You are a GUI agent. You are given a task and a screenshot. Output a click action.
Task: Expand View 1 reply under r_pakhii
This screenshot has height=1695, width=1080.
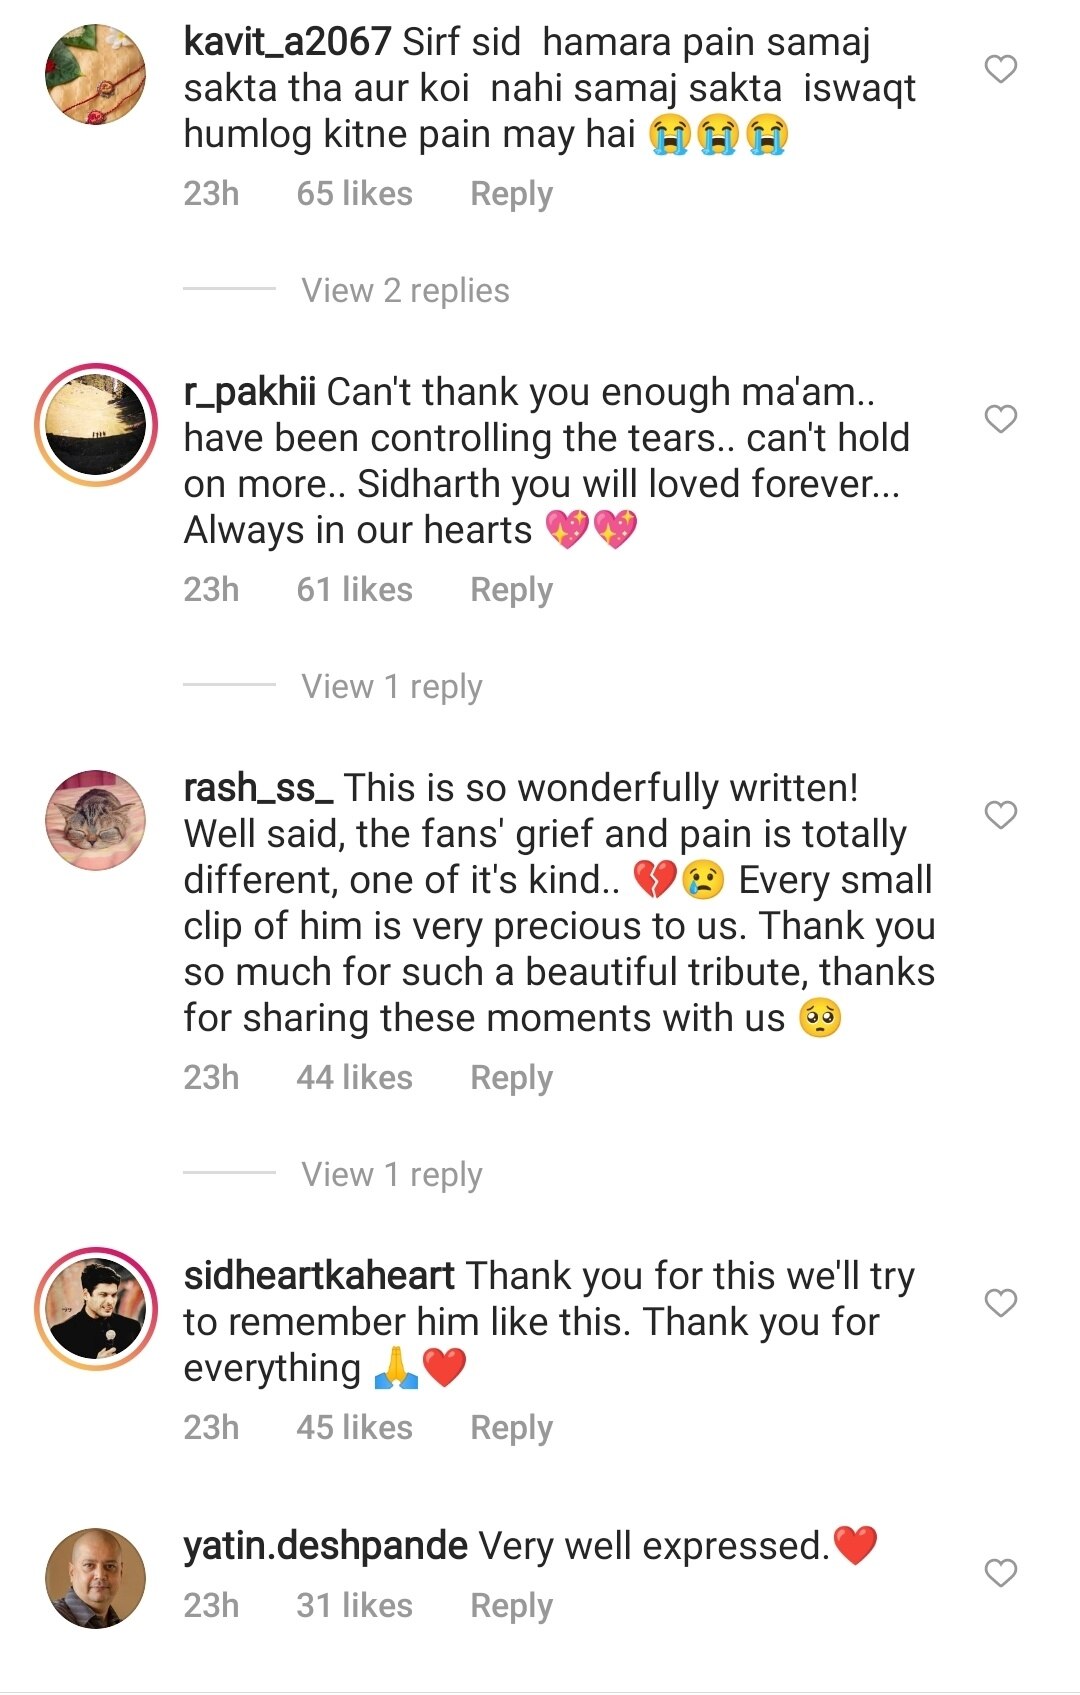(392, 686)
